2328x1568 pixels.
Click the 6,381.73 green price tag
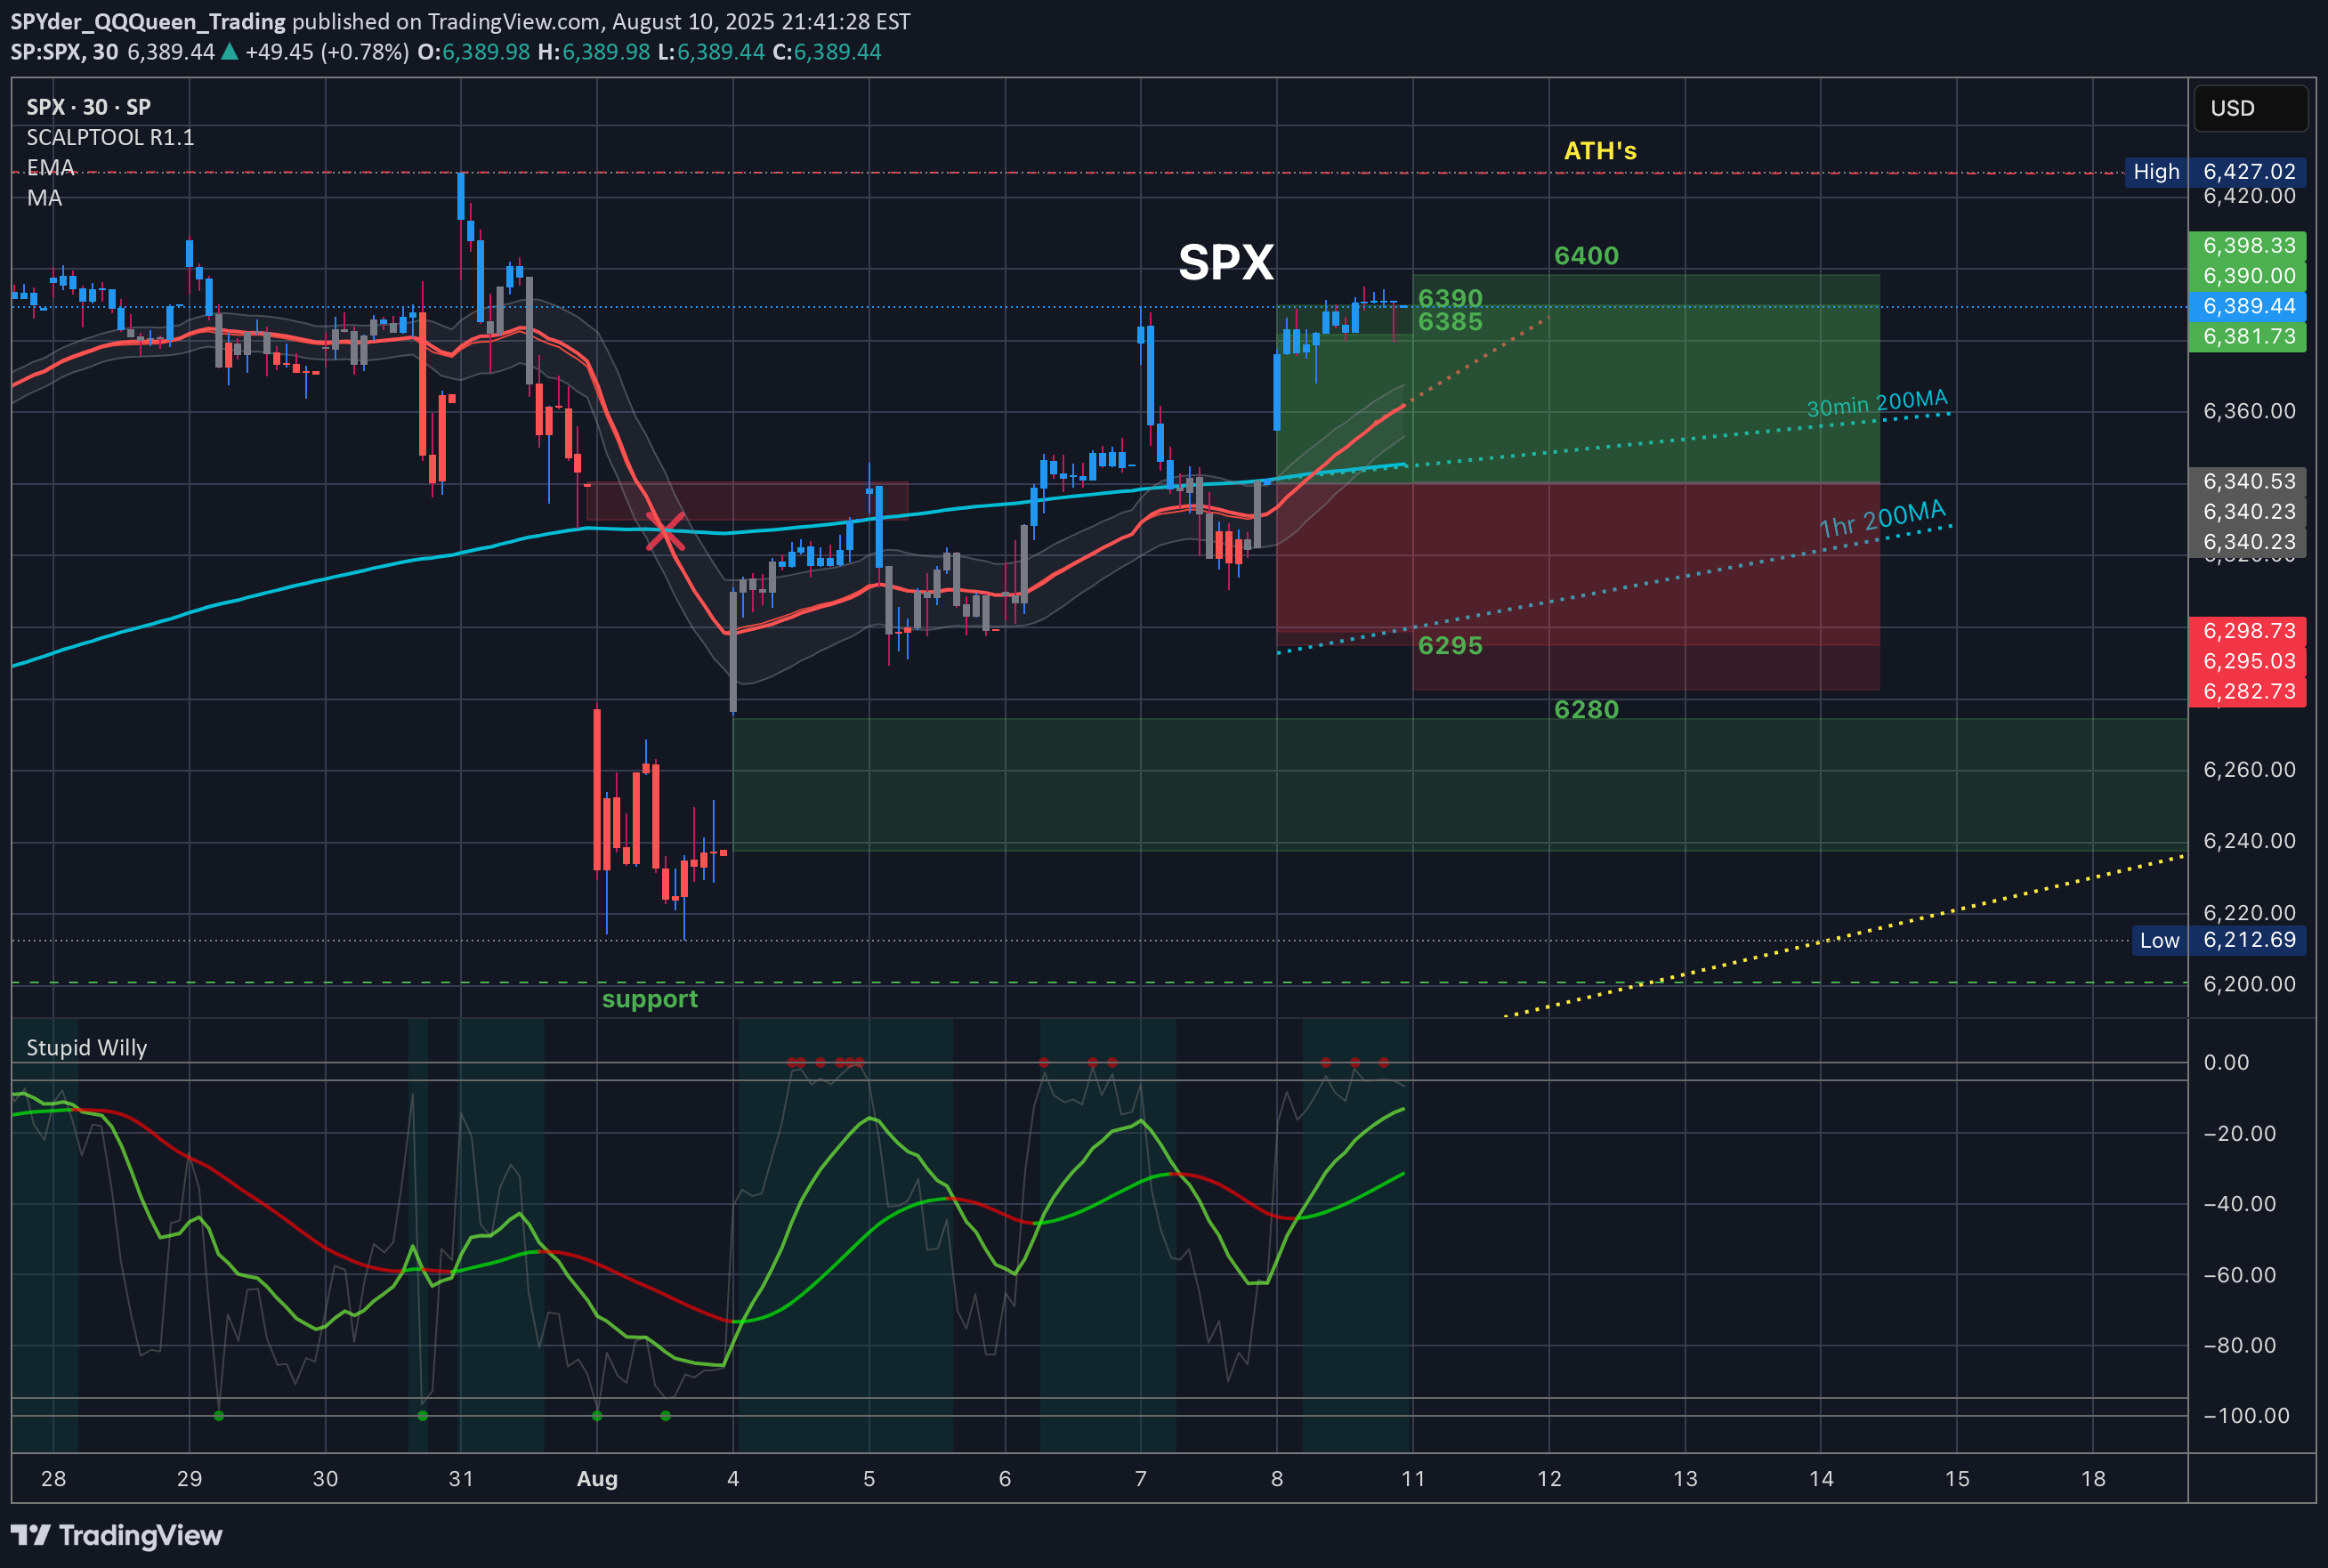tap(2248, 337)
